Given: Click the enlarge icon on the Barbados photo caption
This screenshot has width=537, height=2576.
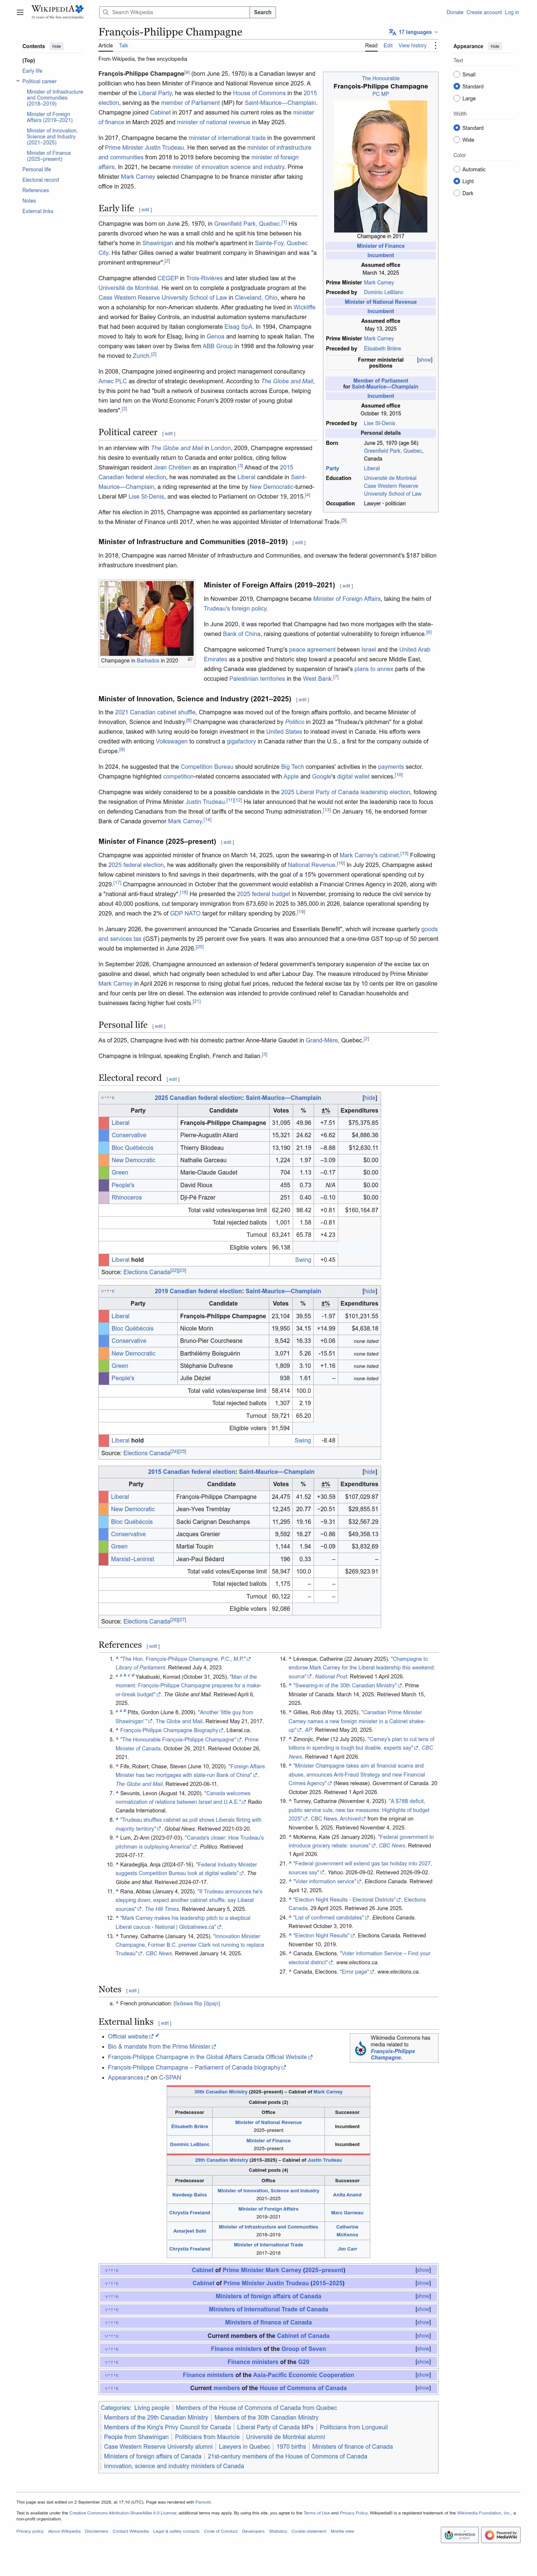Looking at the screenshot, I should 190,659.
